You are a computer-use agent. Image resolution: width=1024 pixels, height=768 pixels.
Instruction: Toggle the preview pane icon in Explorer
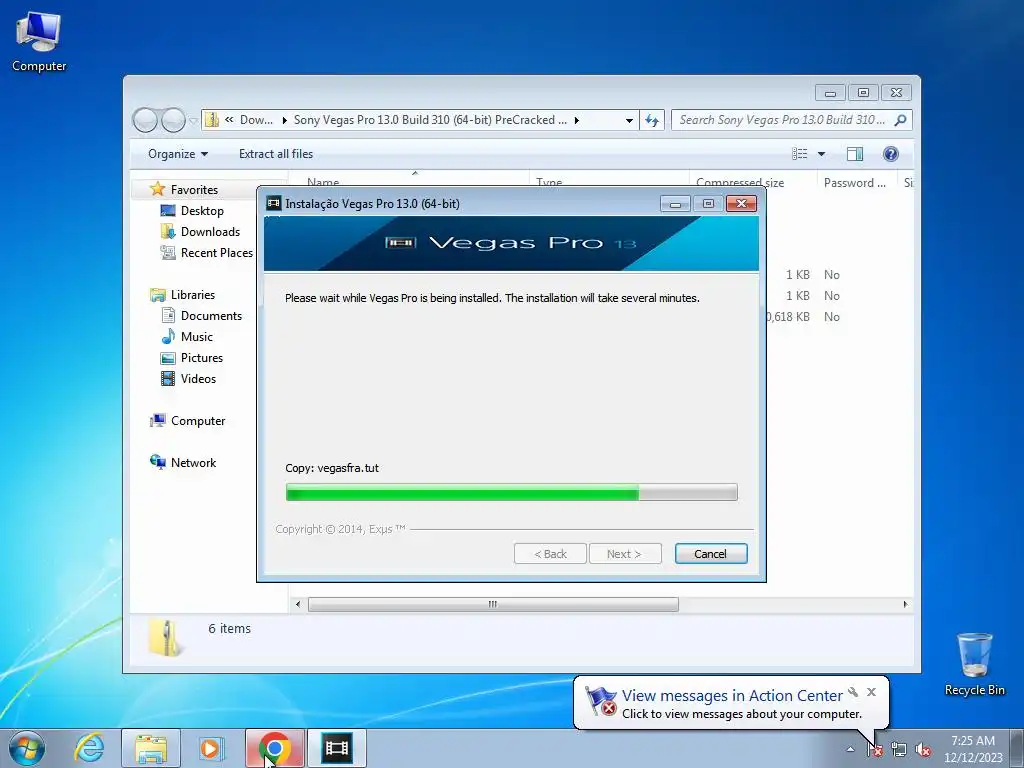click(x=854, y=154)
